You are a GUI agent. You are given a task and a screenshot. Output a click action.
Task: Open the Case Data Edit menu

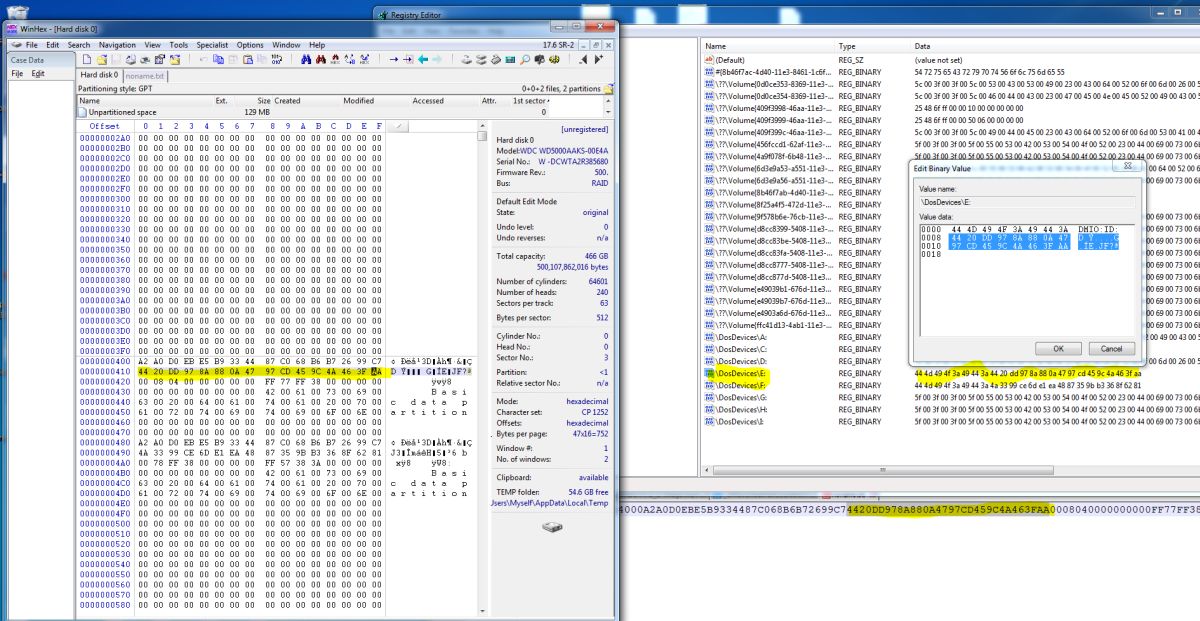[38, 73]
